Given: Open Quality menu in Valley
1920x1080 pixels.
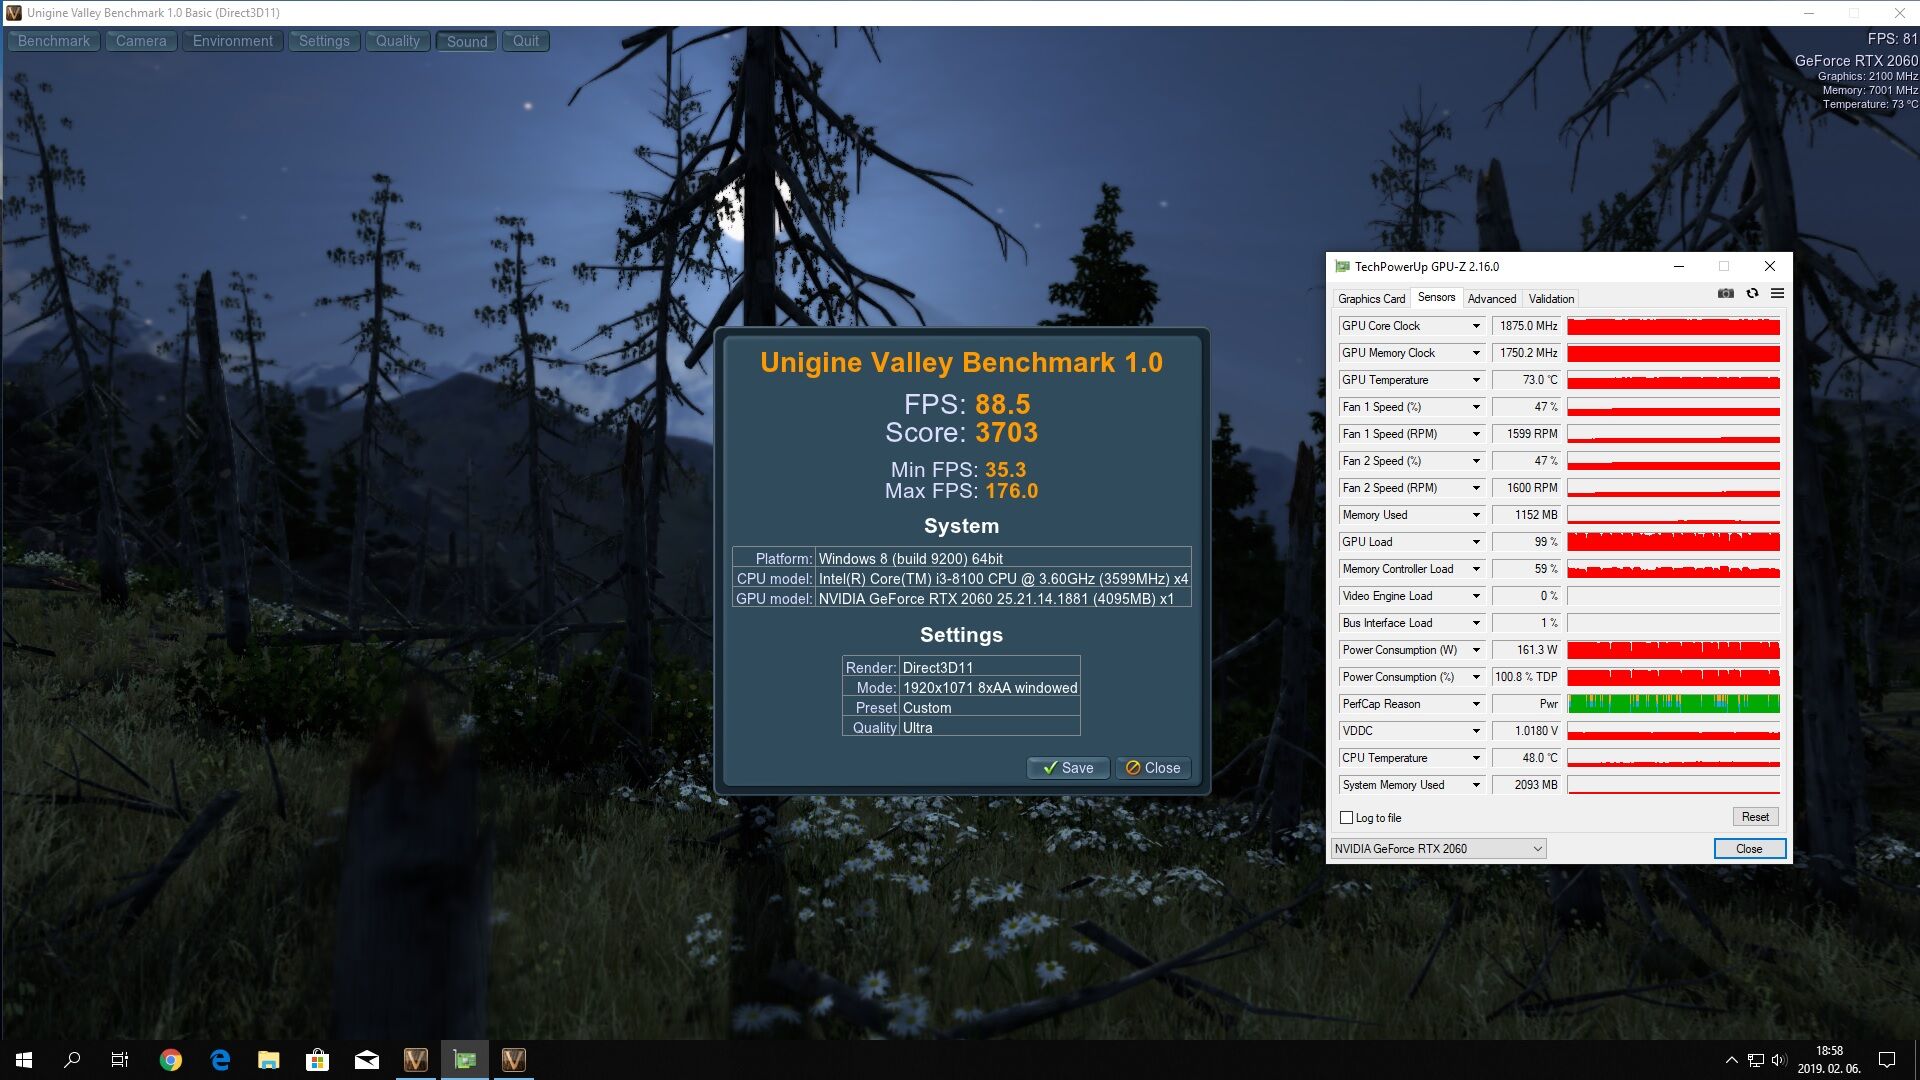Looking at the screenshot, I should (x=398, y=41).
